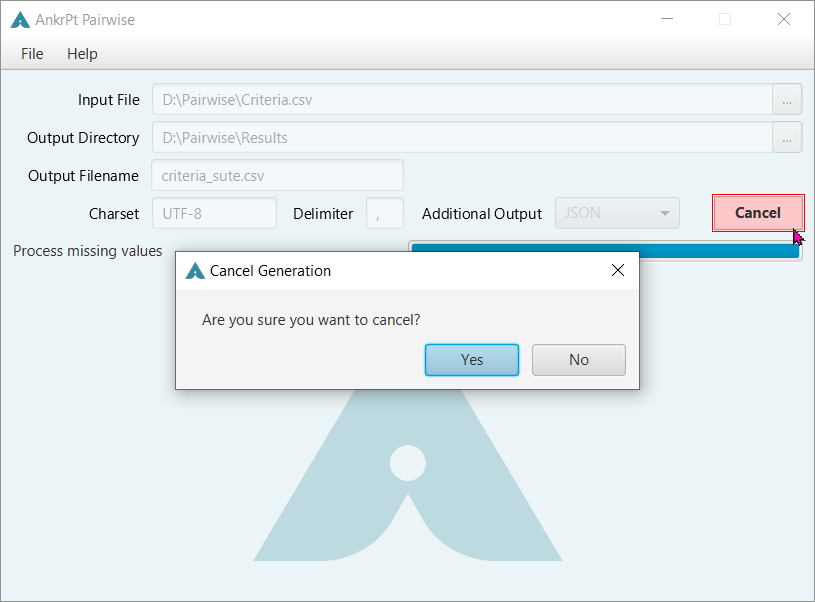Click the red Cancel button
The height and width of the screenshot is (602, 815).
[x=758, y=213]
